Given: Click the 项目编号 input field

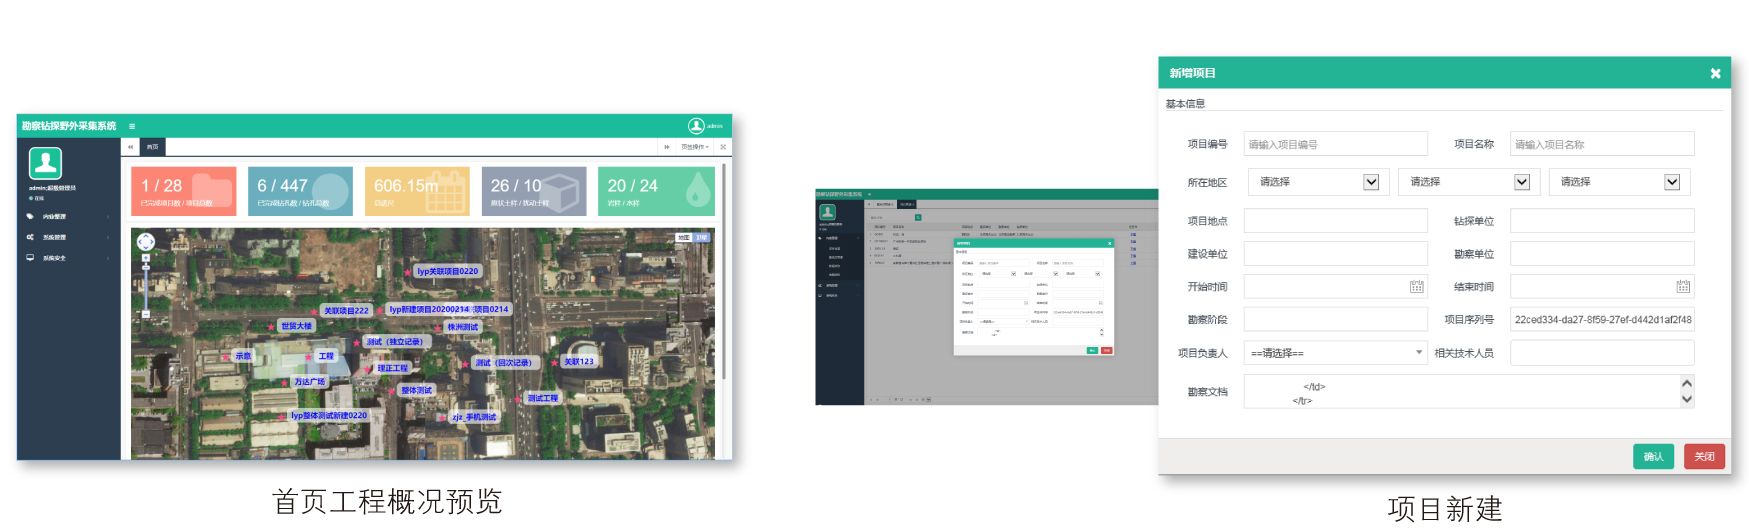Looking at the screenshot, I should pyautogui.click(x=1335, y=144).
